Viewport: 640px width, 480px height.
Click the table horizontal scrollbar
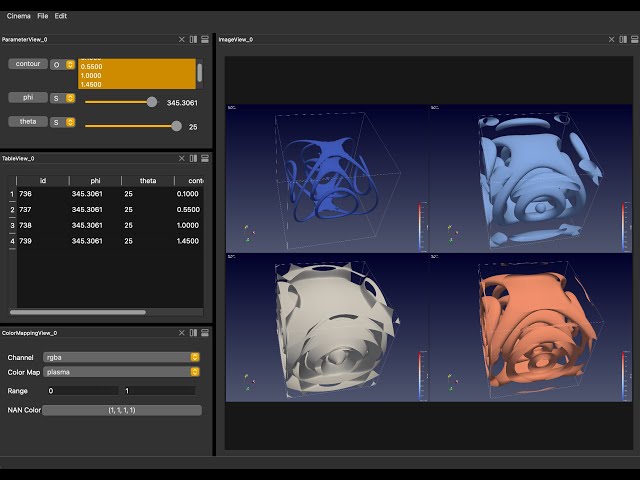(78, 312)
